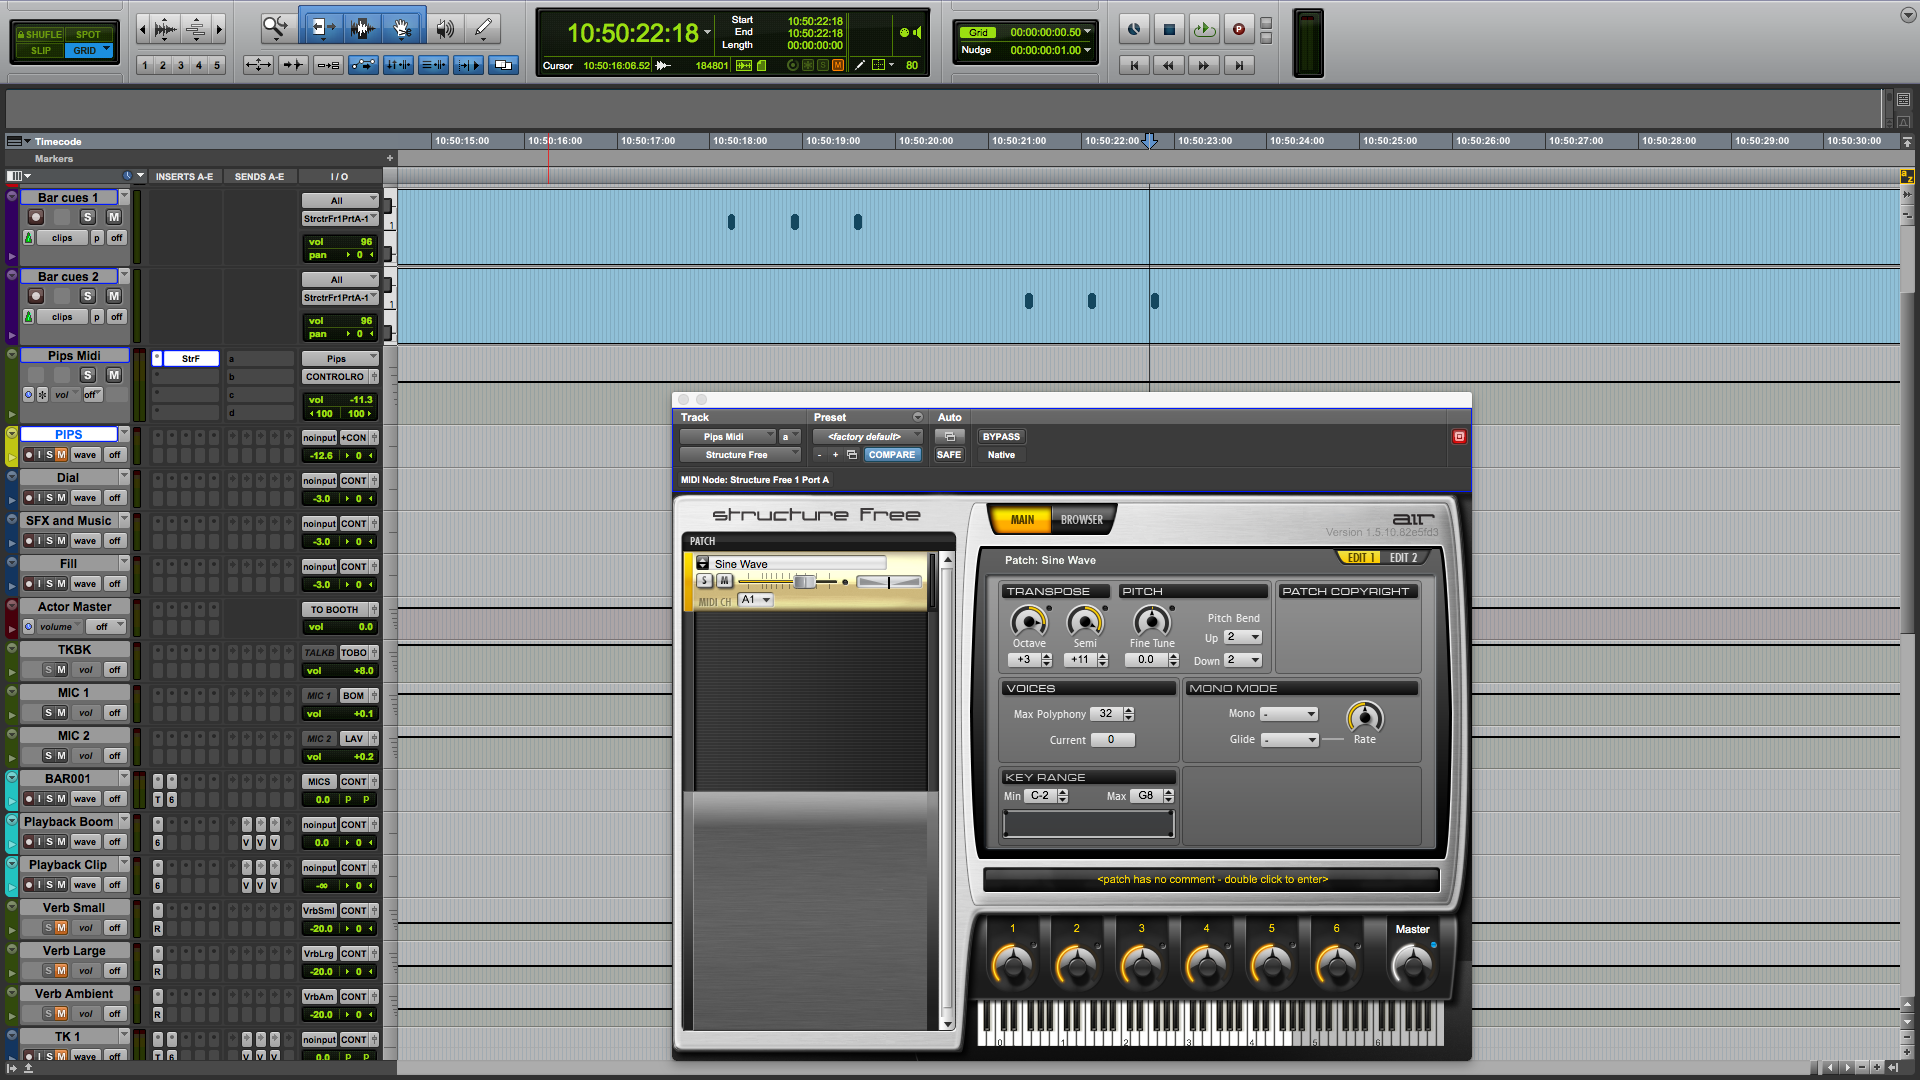Click the track height zoom icon

(196, 29)
